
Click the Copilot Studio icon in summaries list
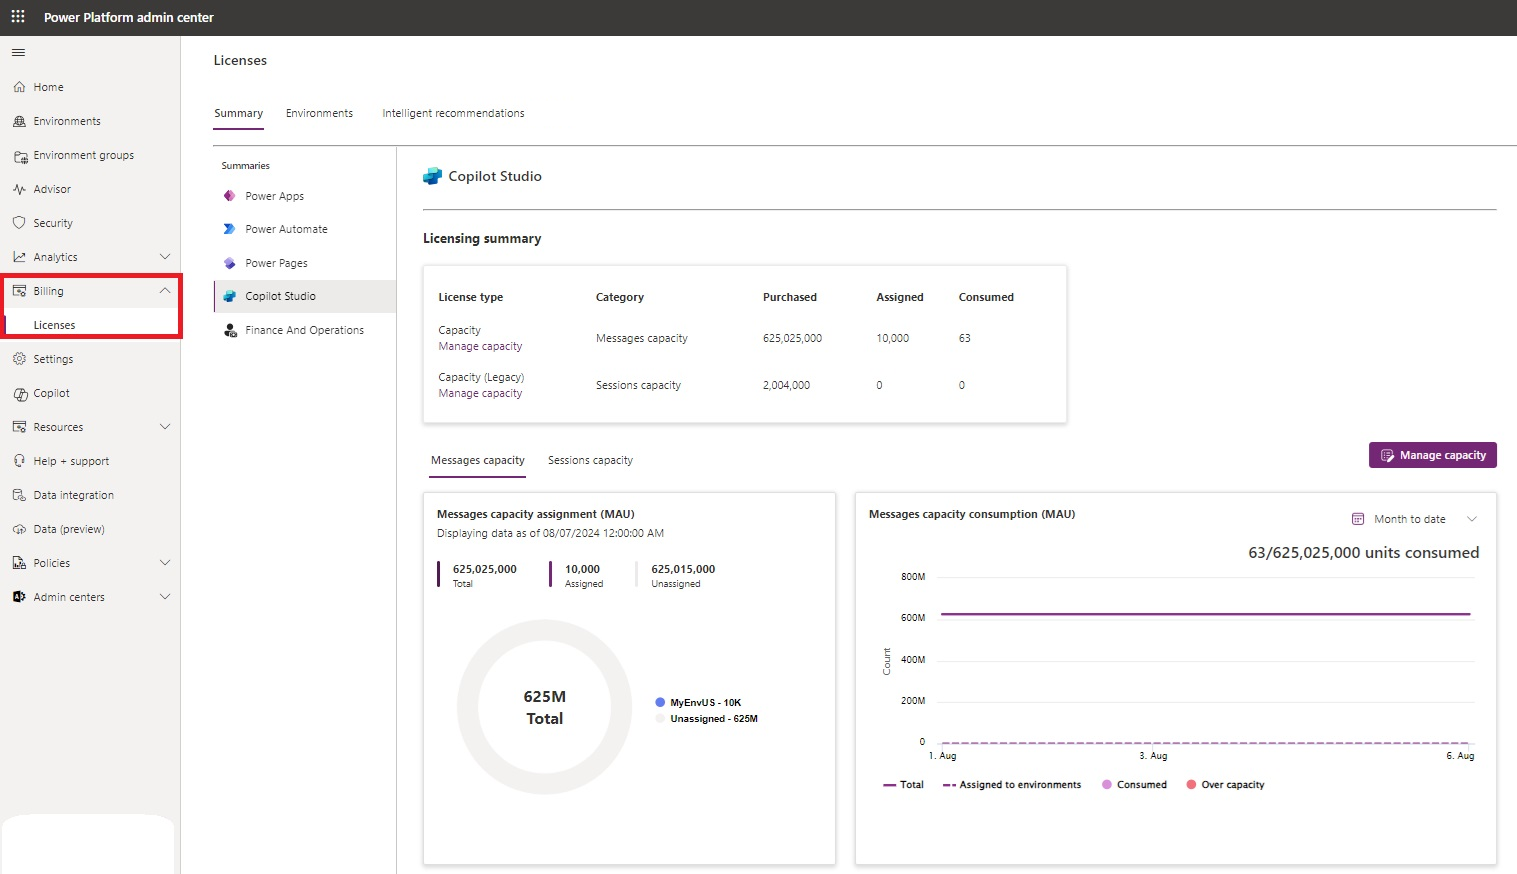pyautogui.click(x=229, y=296)
